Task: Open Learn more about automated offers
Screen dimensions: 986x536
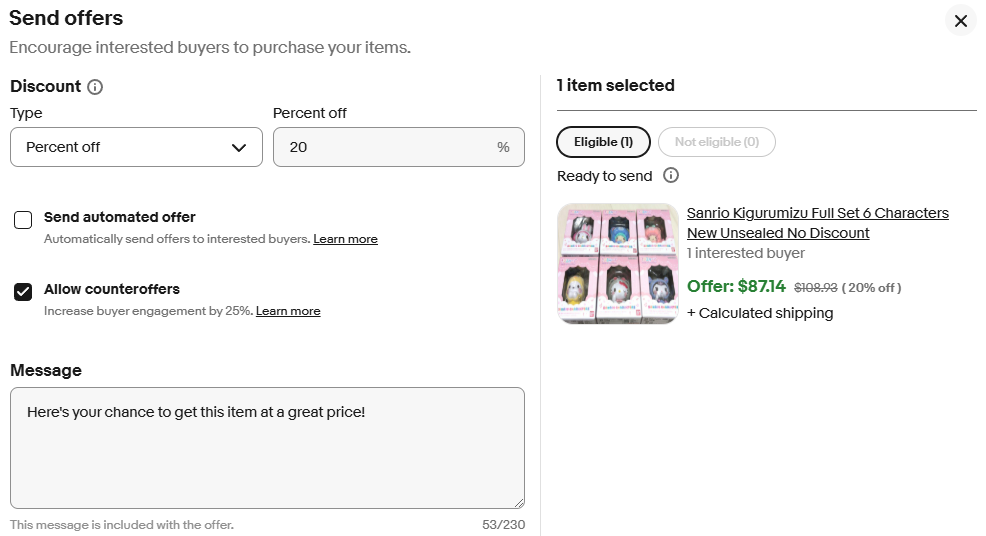Action: [x=345, y=239]
